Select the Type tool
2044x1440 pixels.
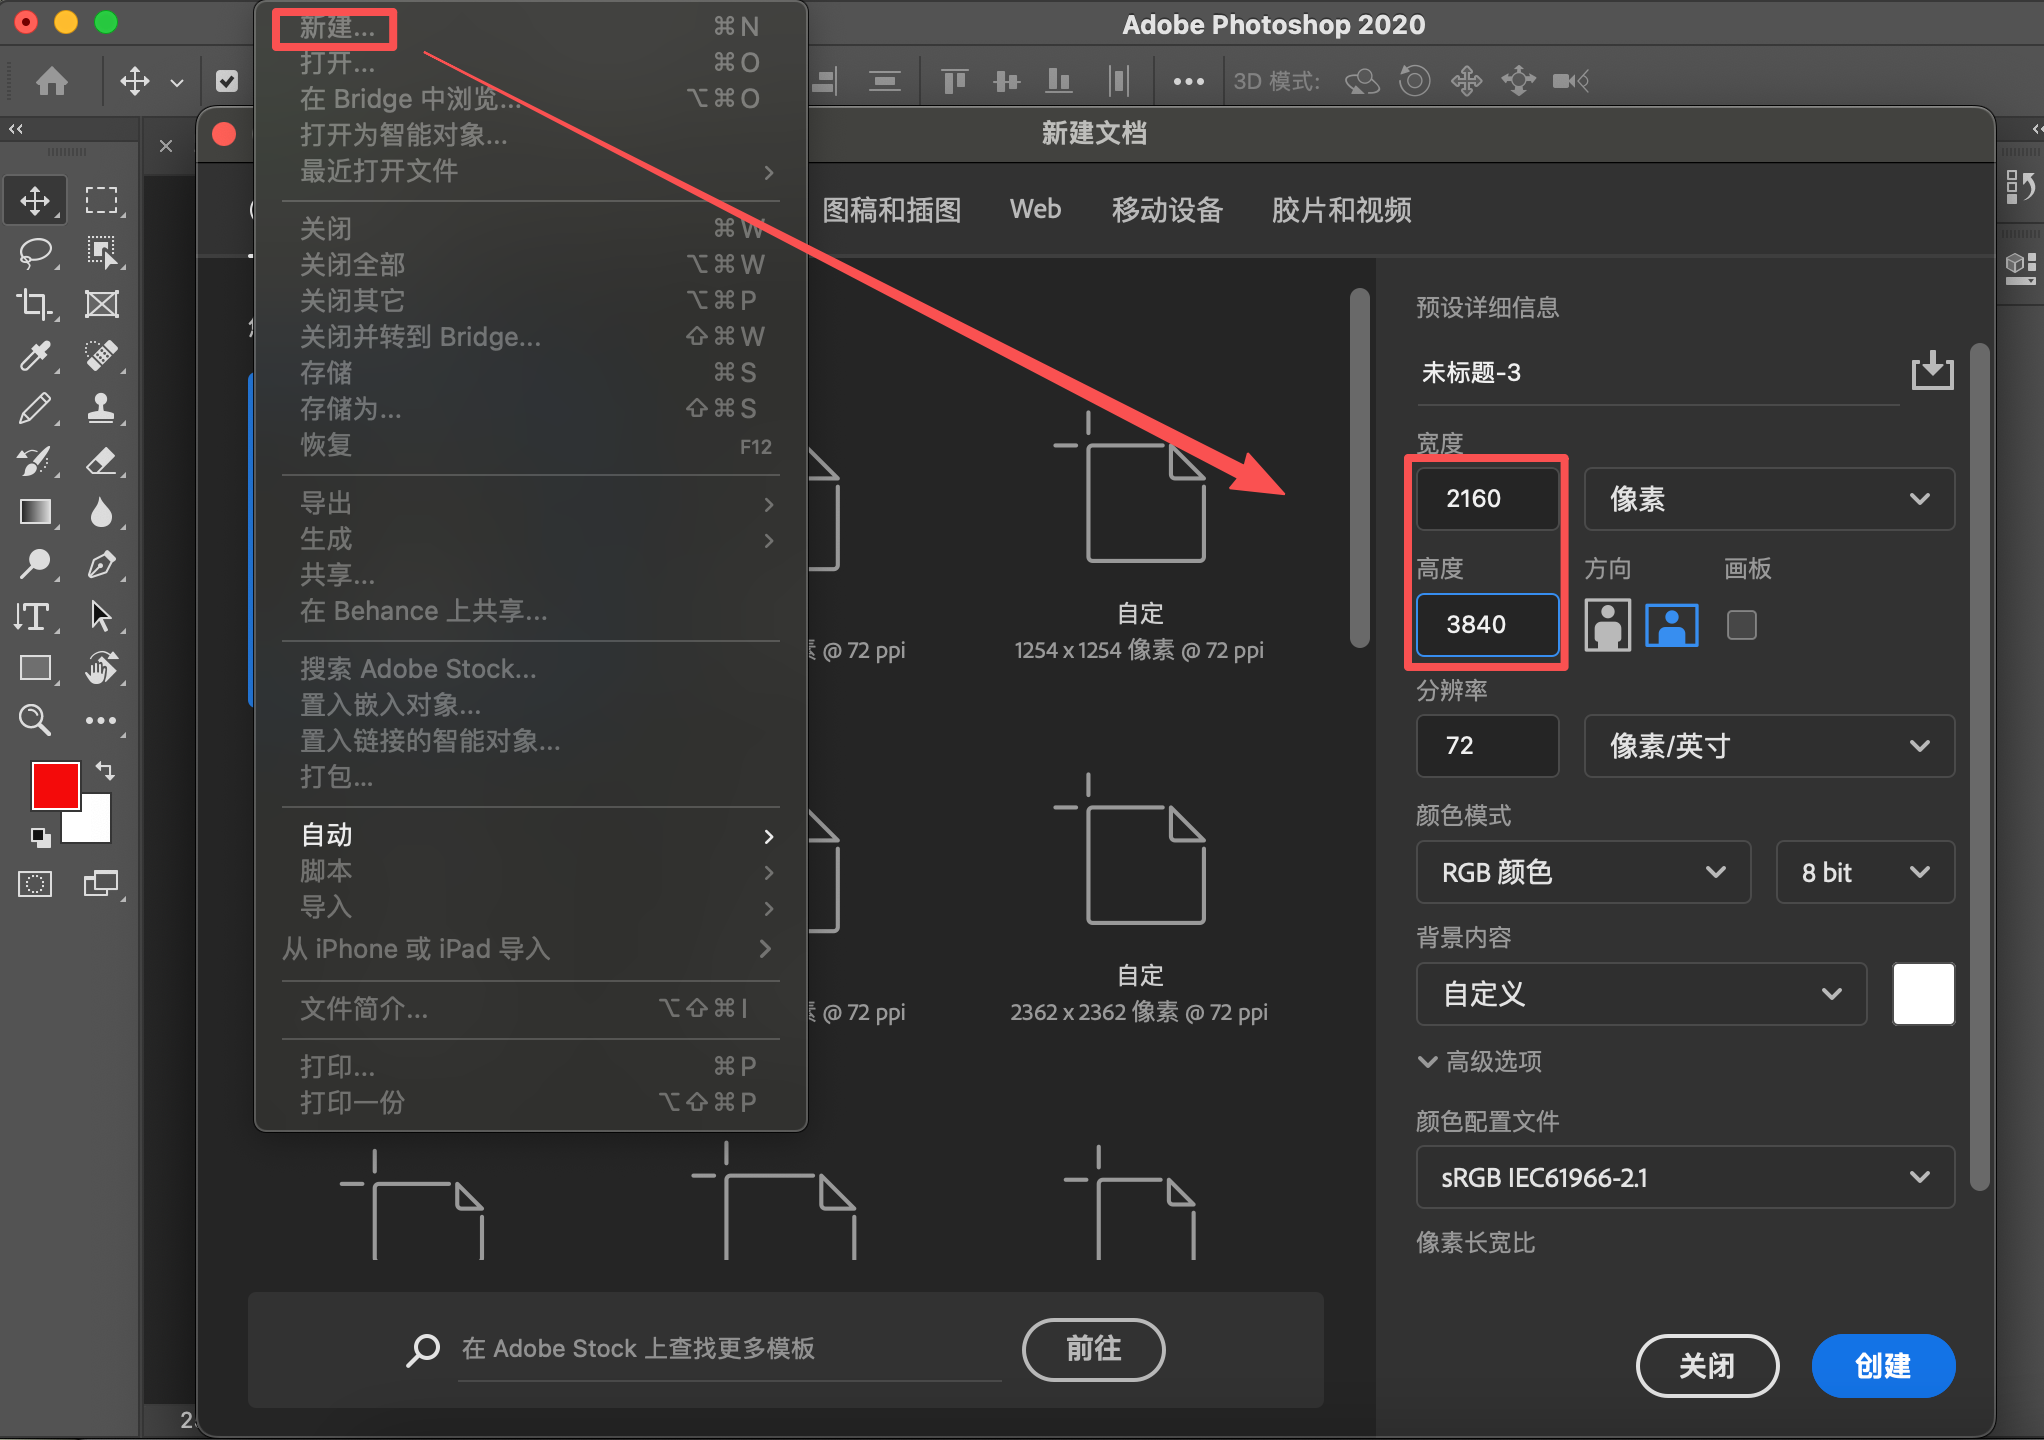(33, 616)
